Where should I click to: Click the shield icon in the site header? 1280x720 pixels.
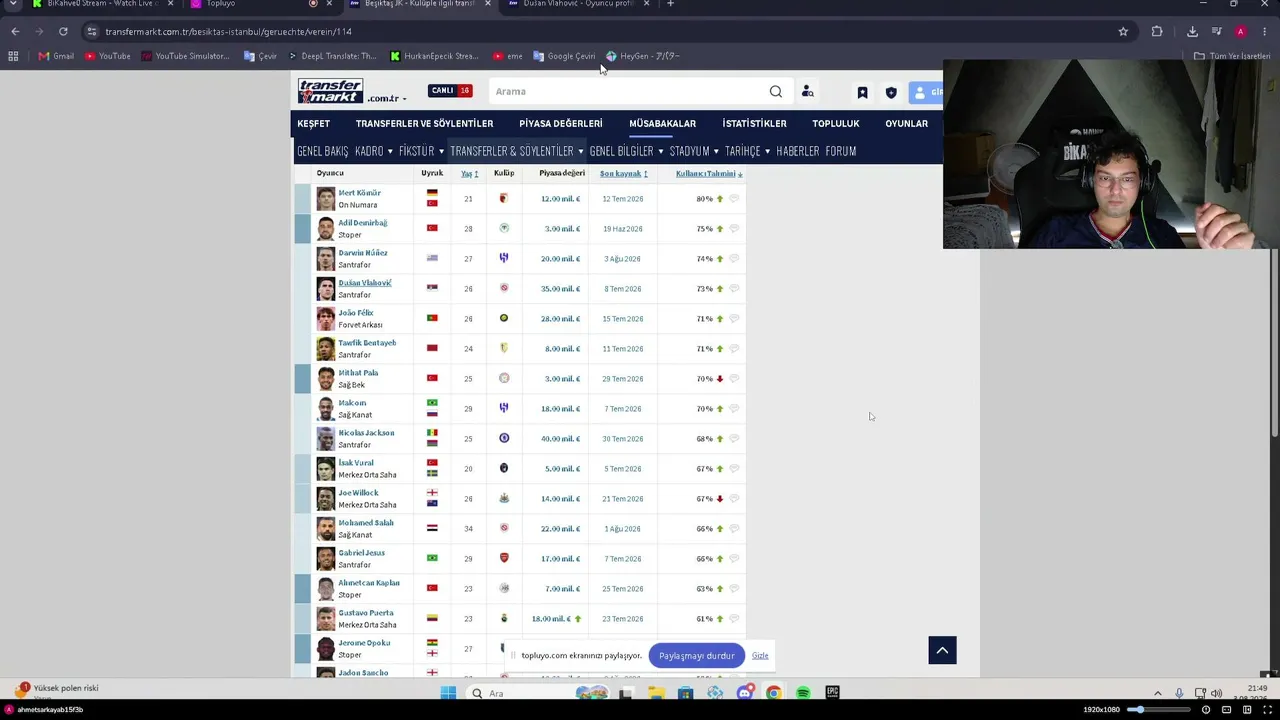[x=891, y=93]
